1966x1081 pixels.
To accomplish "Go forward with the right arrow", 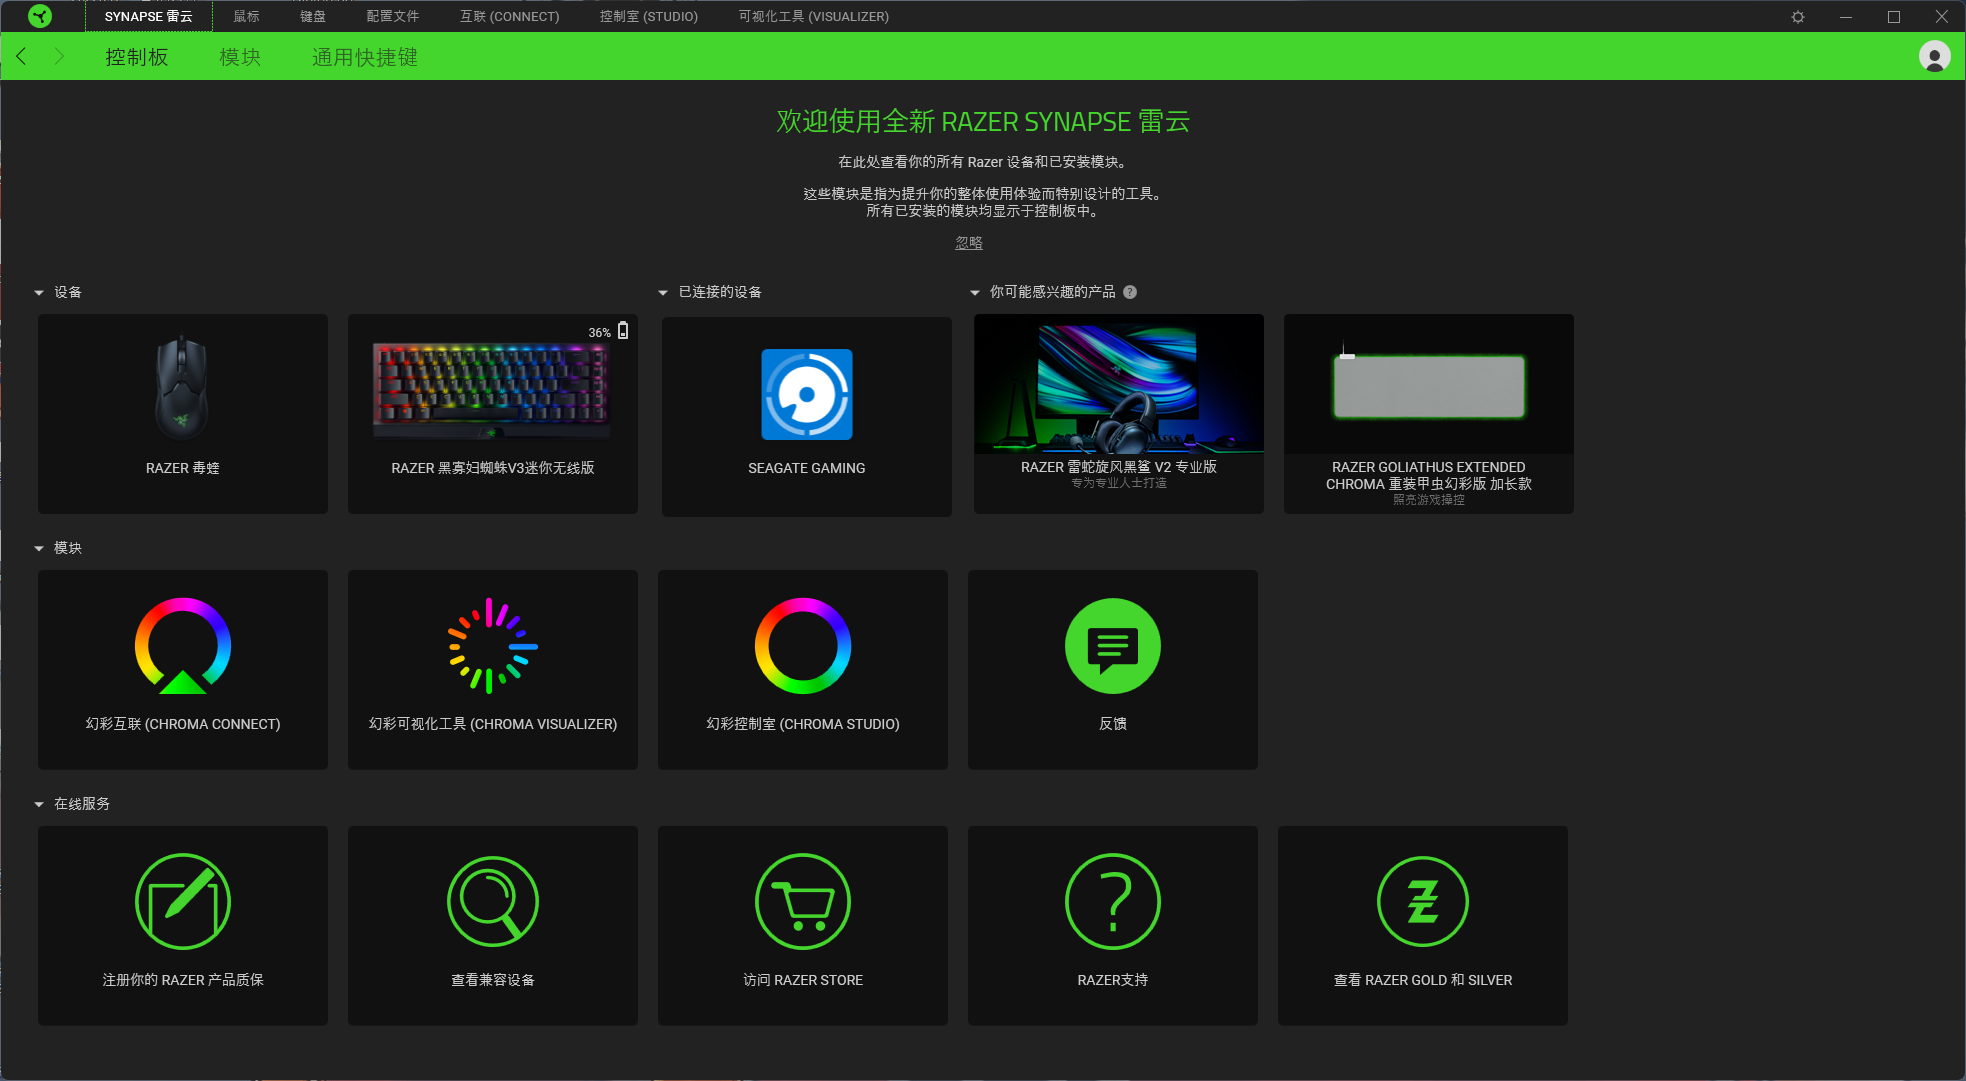I will 59,56.
